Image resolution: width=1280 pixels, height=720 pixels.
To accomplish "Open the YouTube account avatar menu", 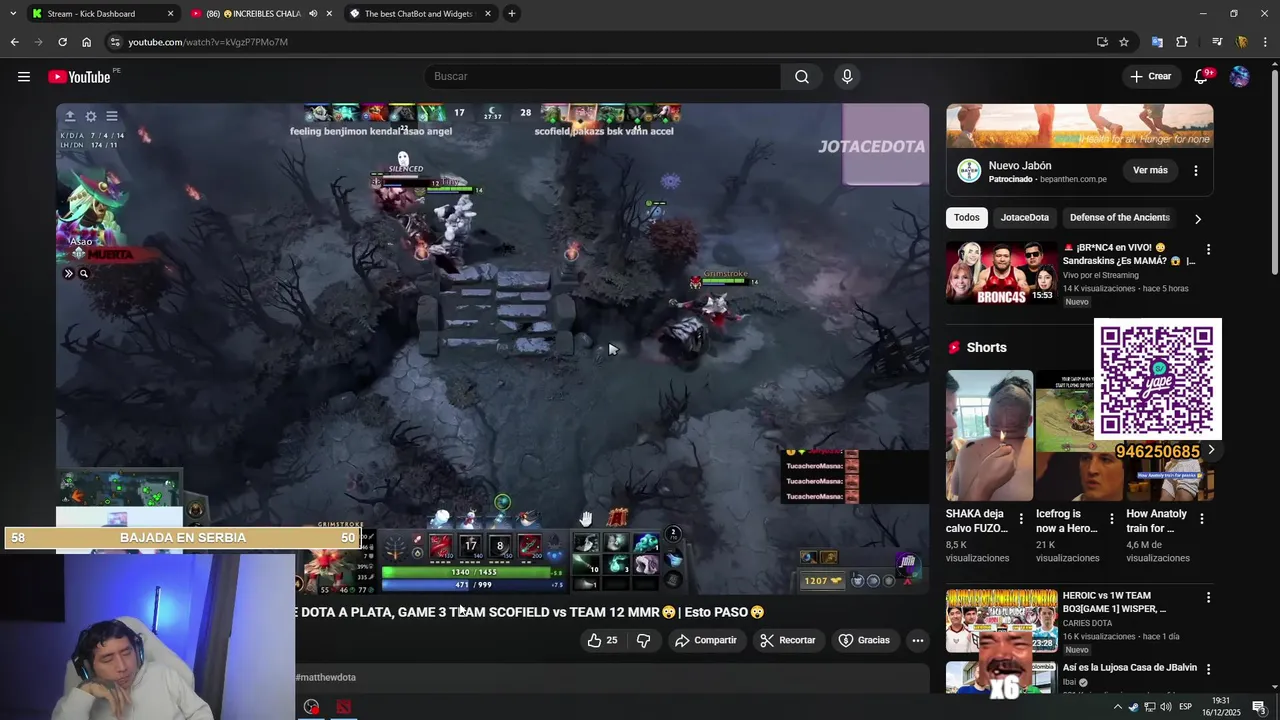I will click(1240, 76).
